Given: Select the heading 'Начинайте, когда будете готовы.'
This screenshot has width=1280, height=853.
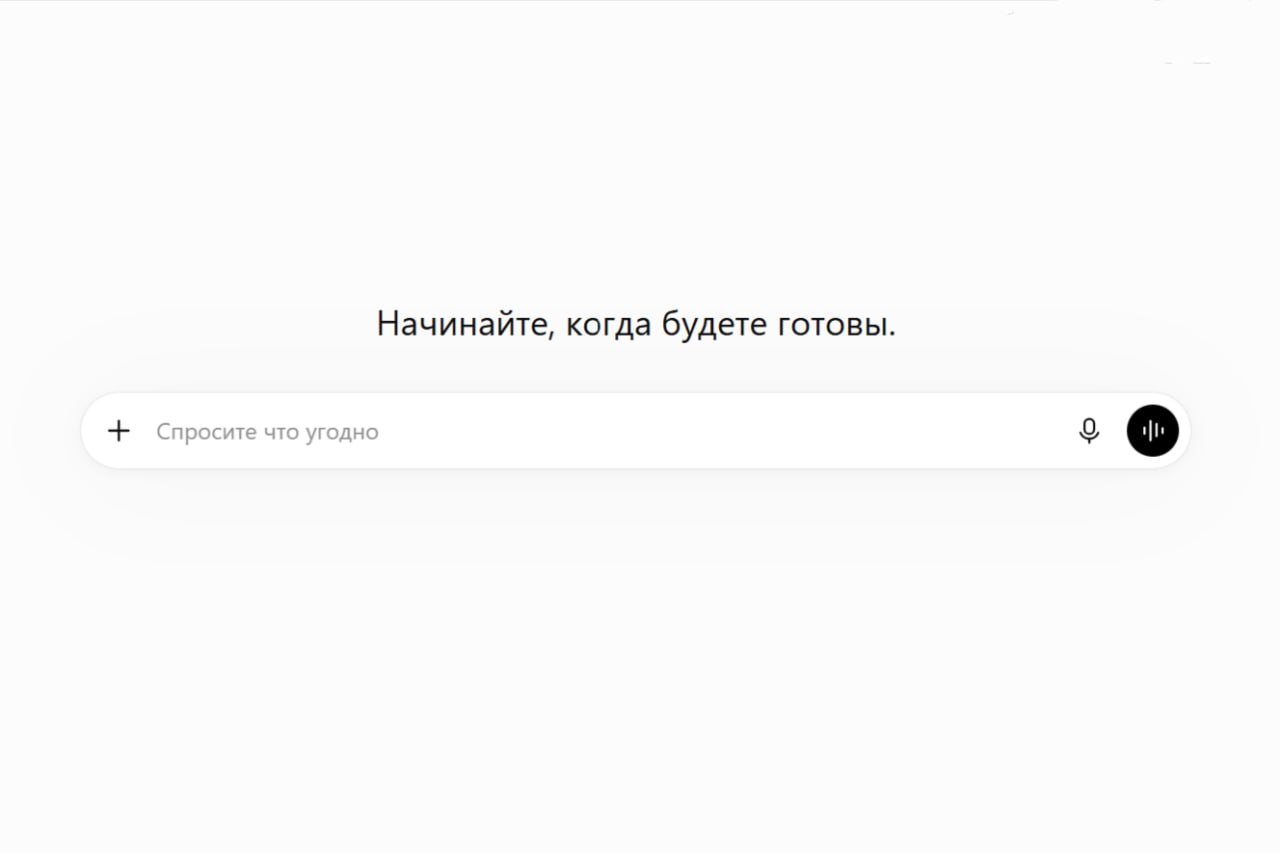Looking at the screenshot, I should [636, 325].
